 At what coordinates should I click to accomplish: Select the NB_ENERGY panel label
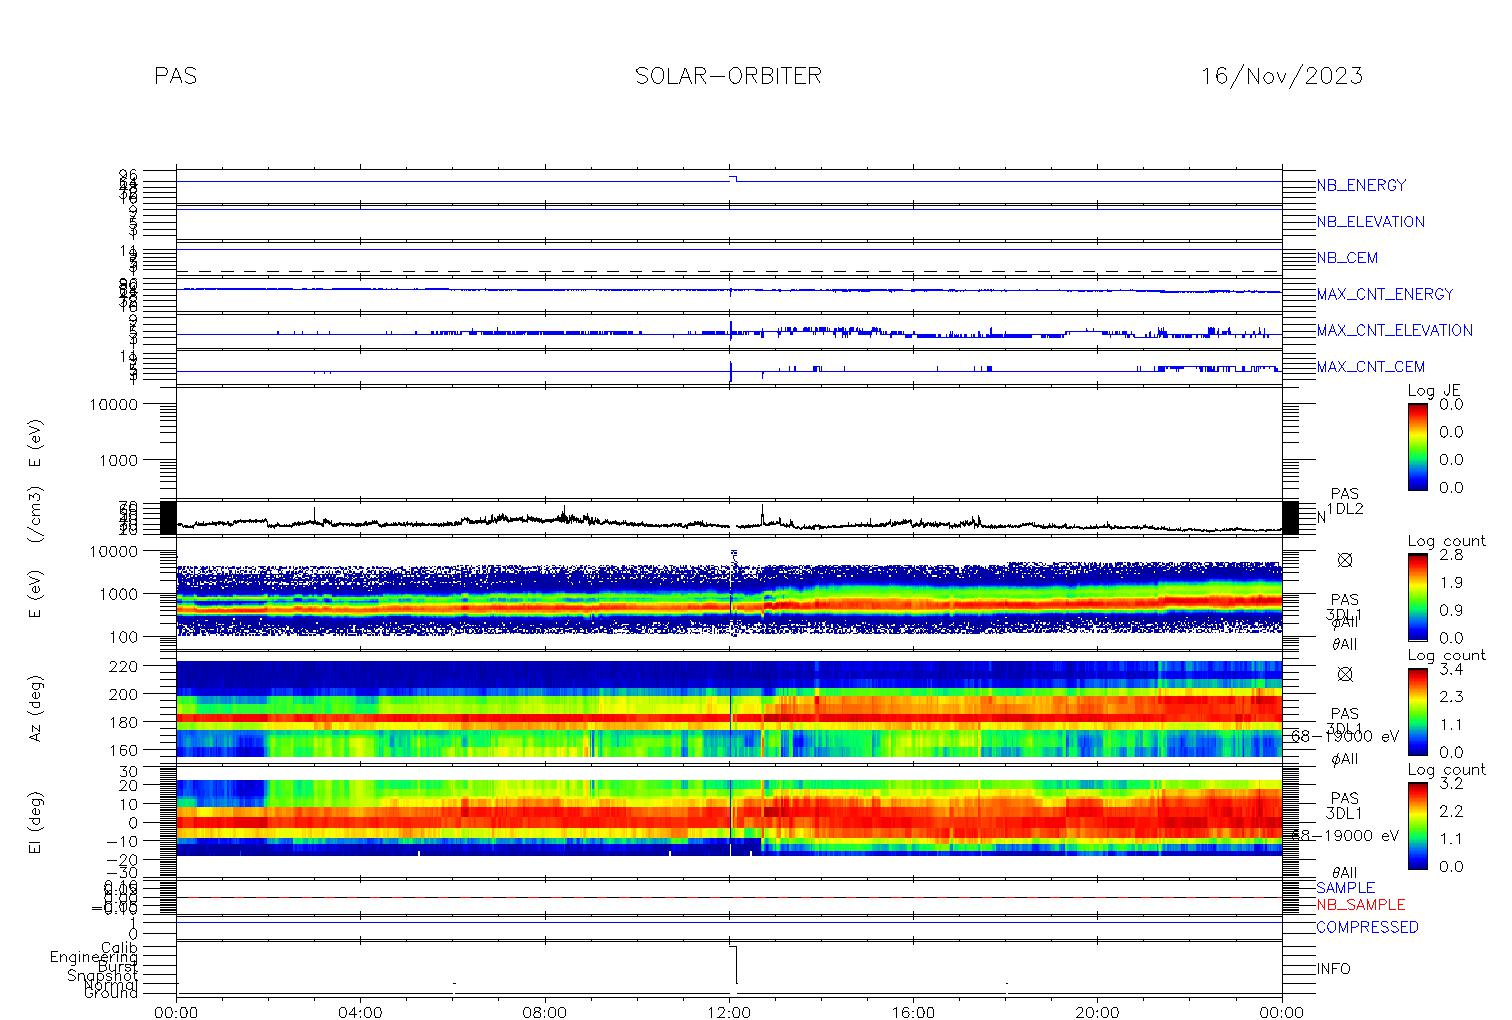pyautogui.click(x=1361, y=185)
